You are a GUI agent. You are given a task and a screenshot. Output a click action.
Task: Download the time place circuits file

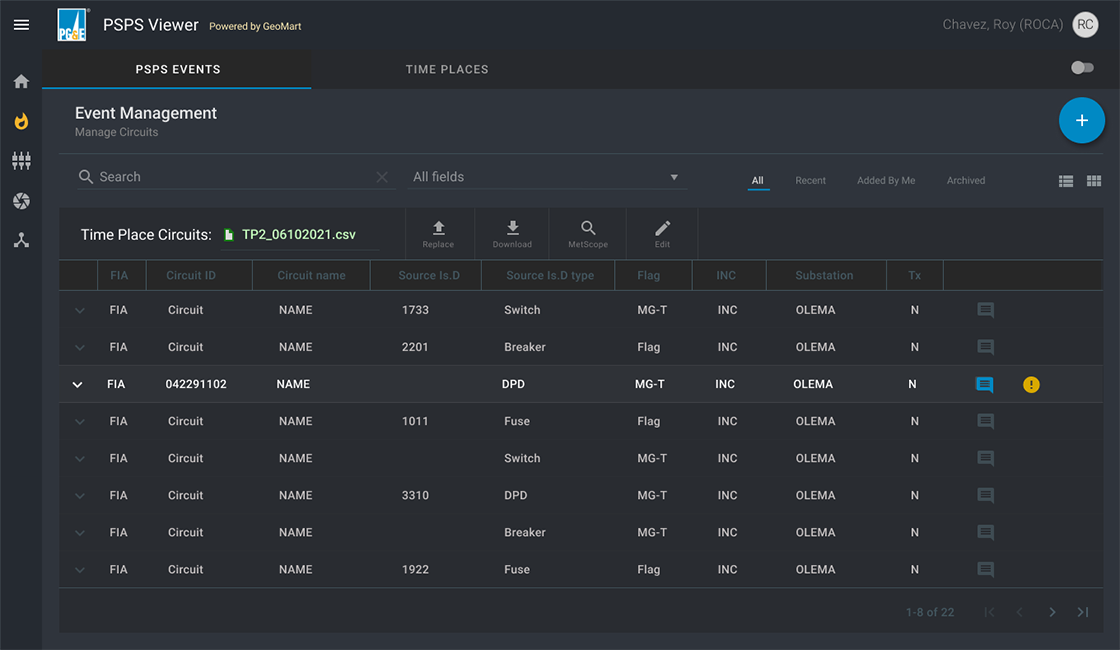pyautogui.click(x=512, y=234)
